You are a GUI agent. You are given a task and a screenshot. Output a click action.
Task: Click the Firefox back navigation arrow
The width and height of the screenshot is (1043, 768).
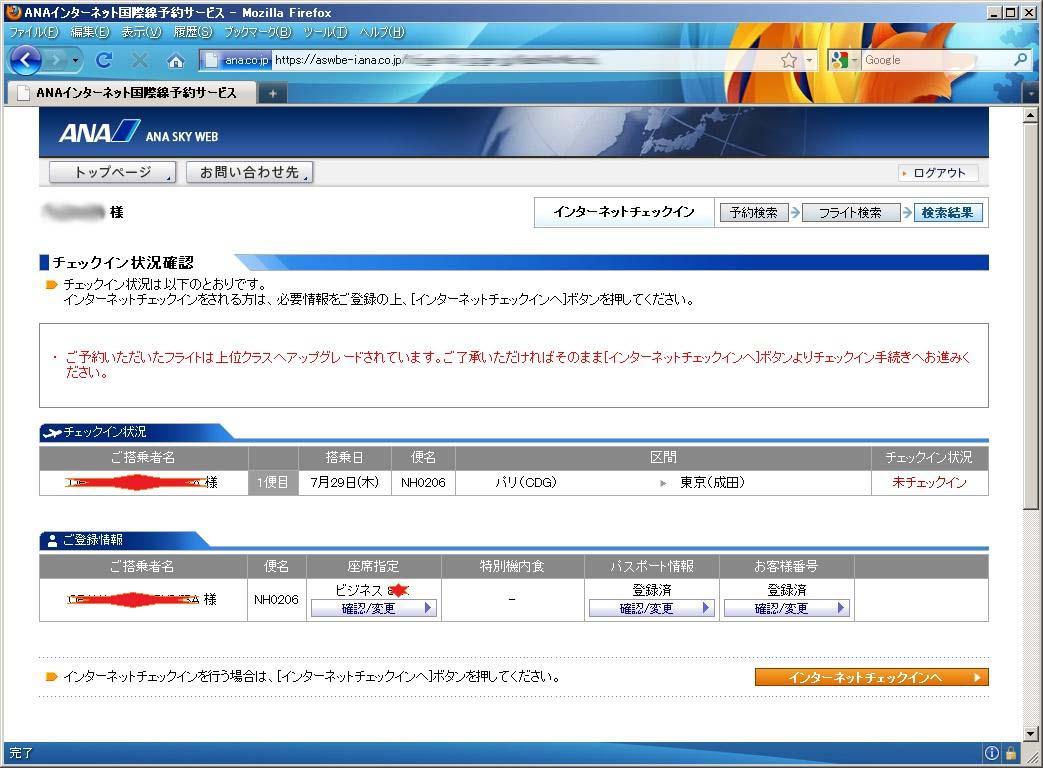25,60
